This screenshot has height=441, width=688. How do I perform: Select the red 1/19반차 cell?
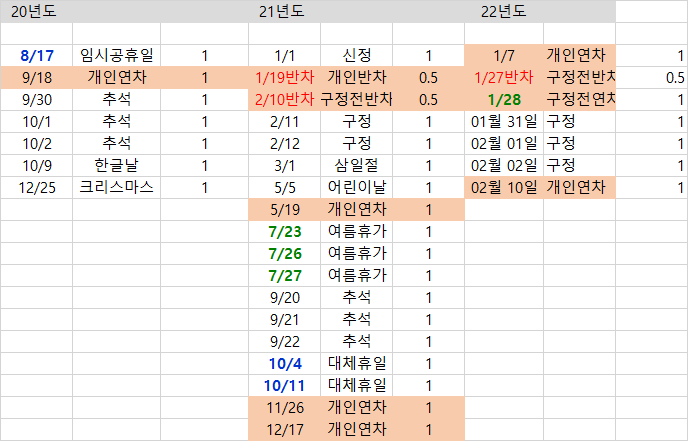(x=284, y=77)
